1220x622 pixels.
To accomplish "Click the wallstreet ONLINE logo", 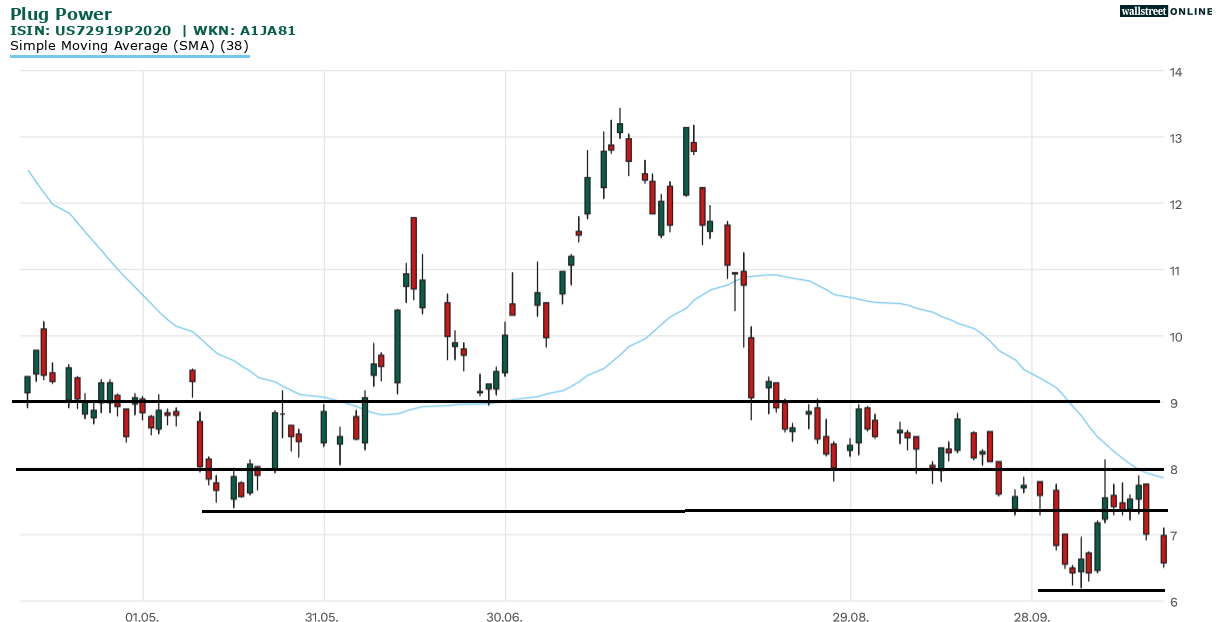I will click(x=1165, y=11).
